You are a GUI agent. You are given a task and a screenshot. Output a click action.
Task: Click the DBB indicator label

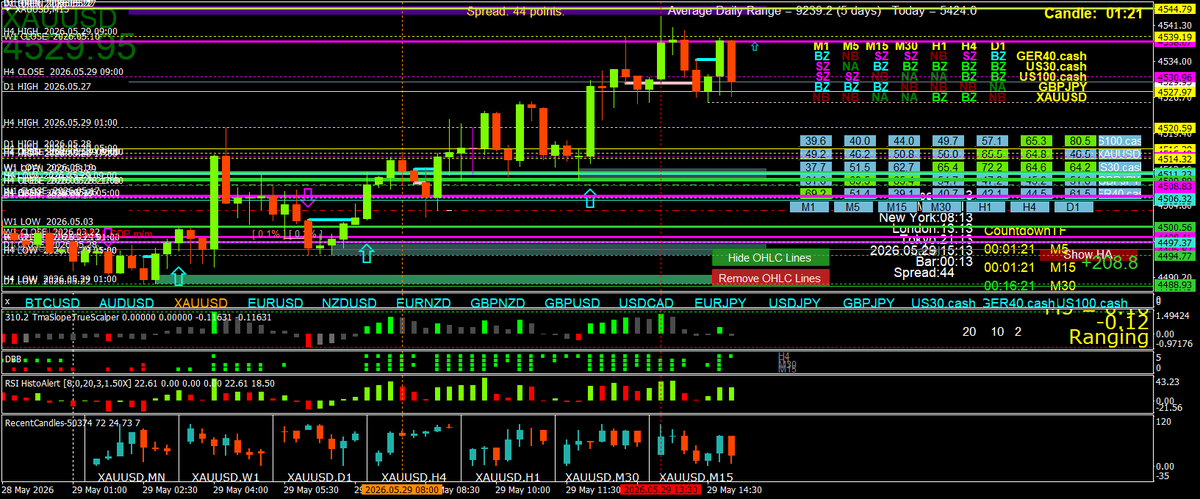tap(13, 357)
